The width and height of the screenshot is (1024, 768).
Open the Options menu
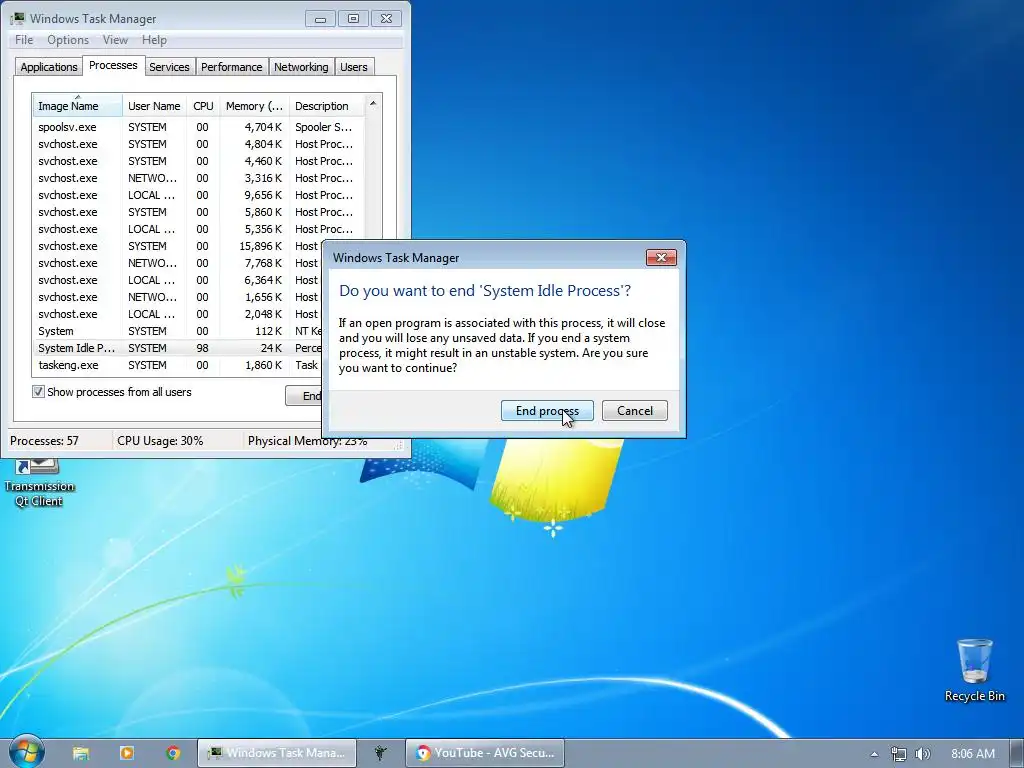[x=68, y=40]
